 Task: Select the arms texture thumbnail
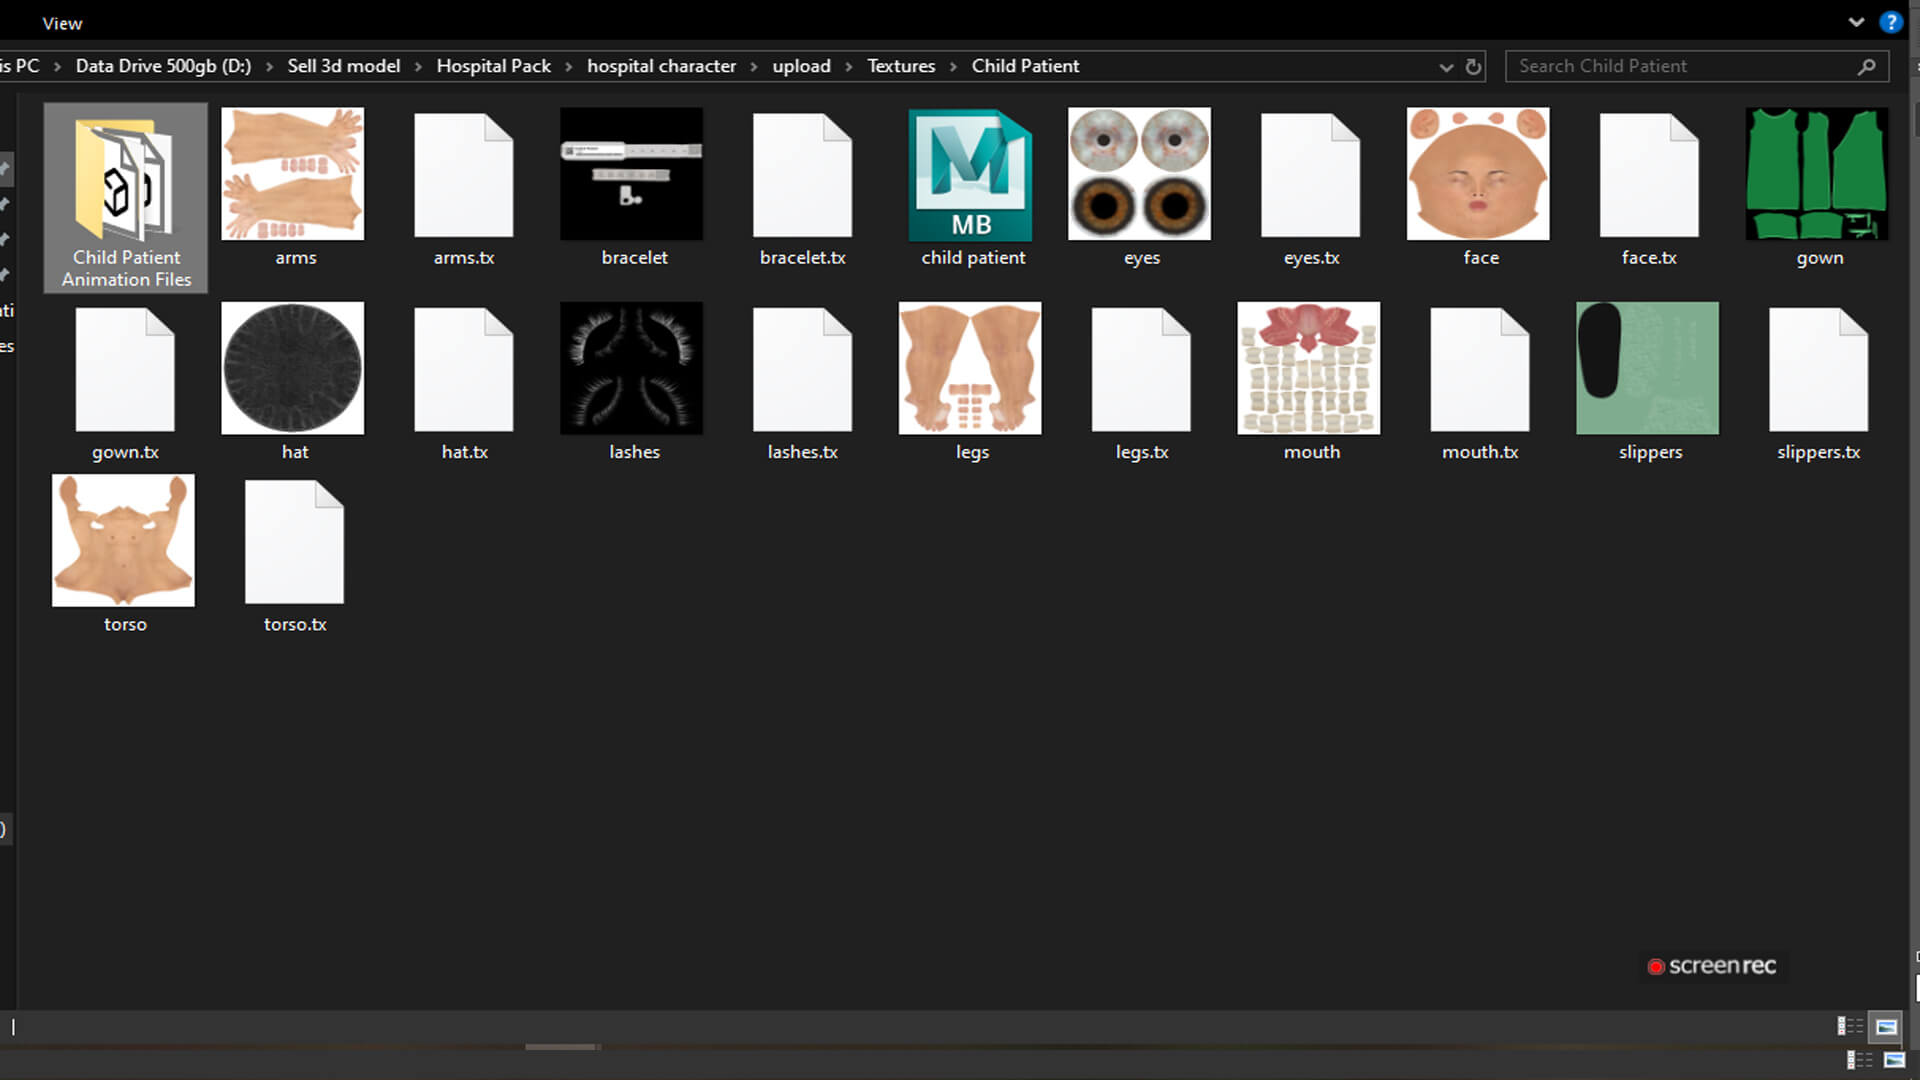point(293,174)
